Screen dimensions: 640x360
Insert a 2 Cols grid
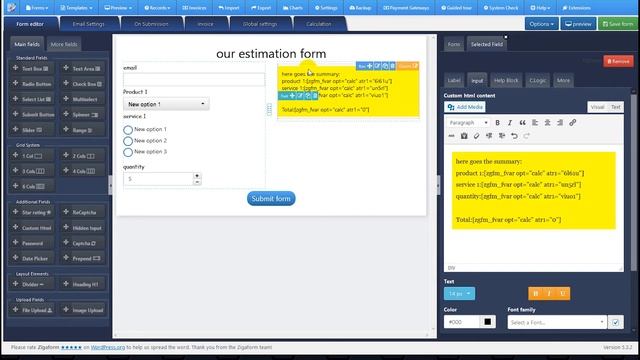[83, 156]
